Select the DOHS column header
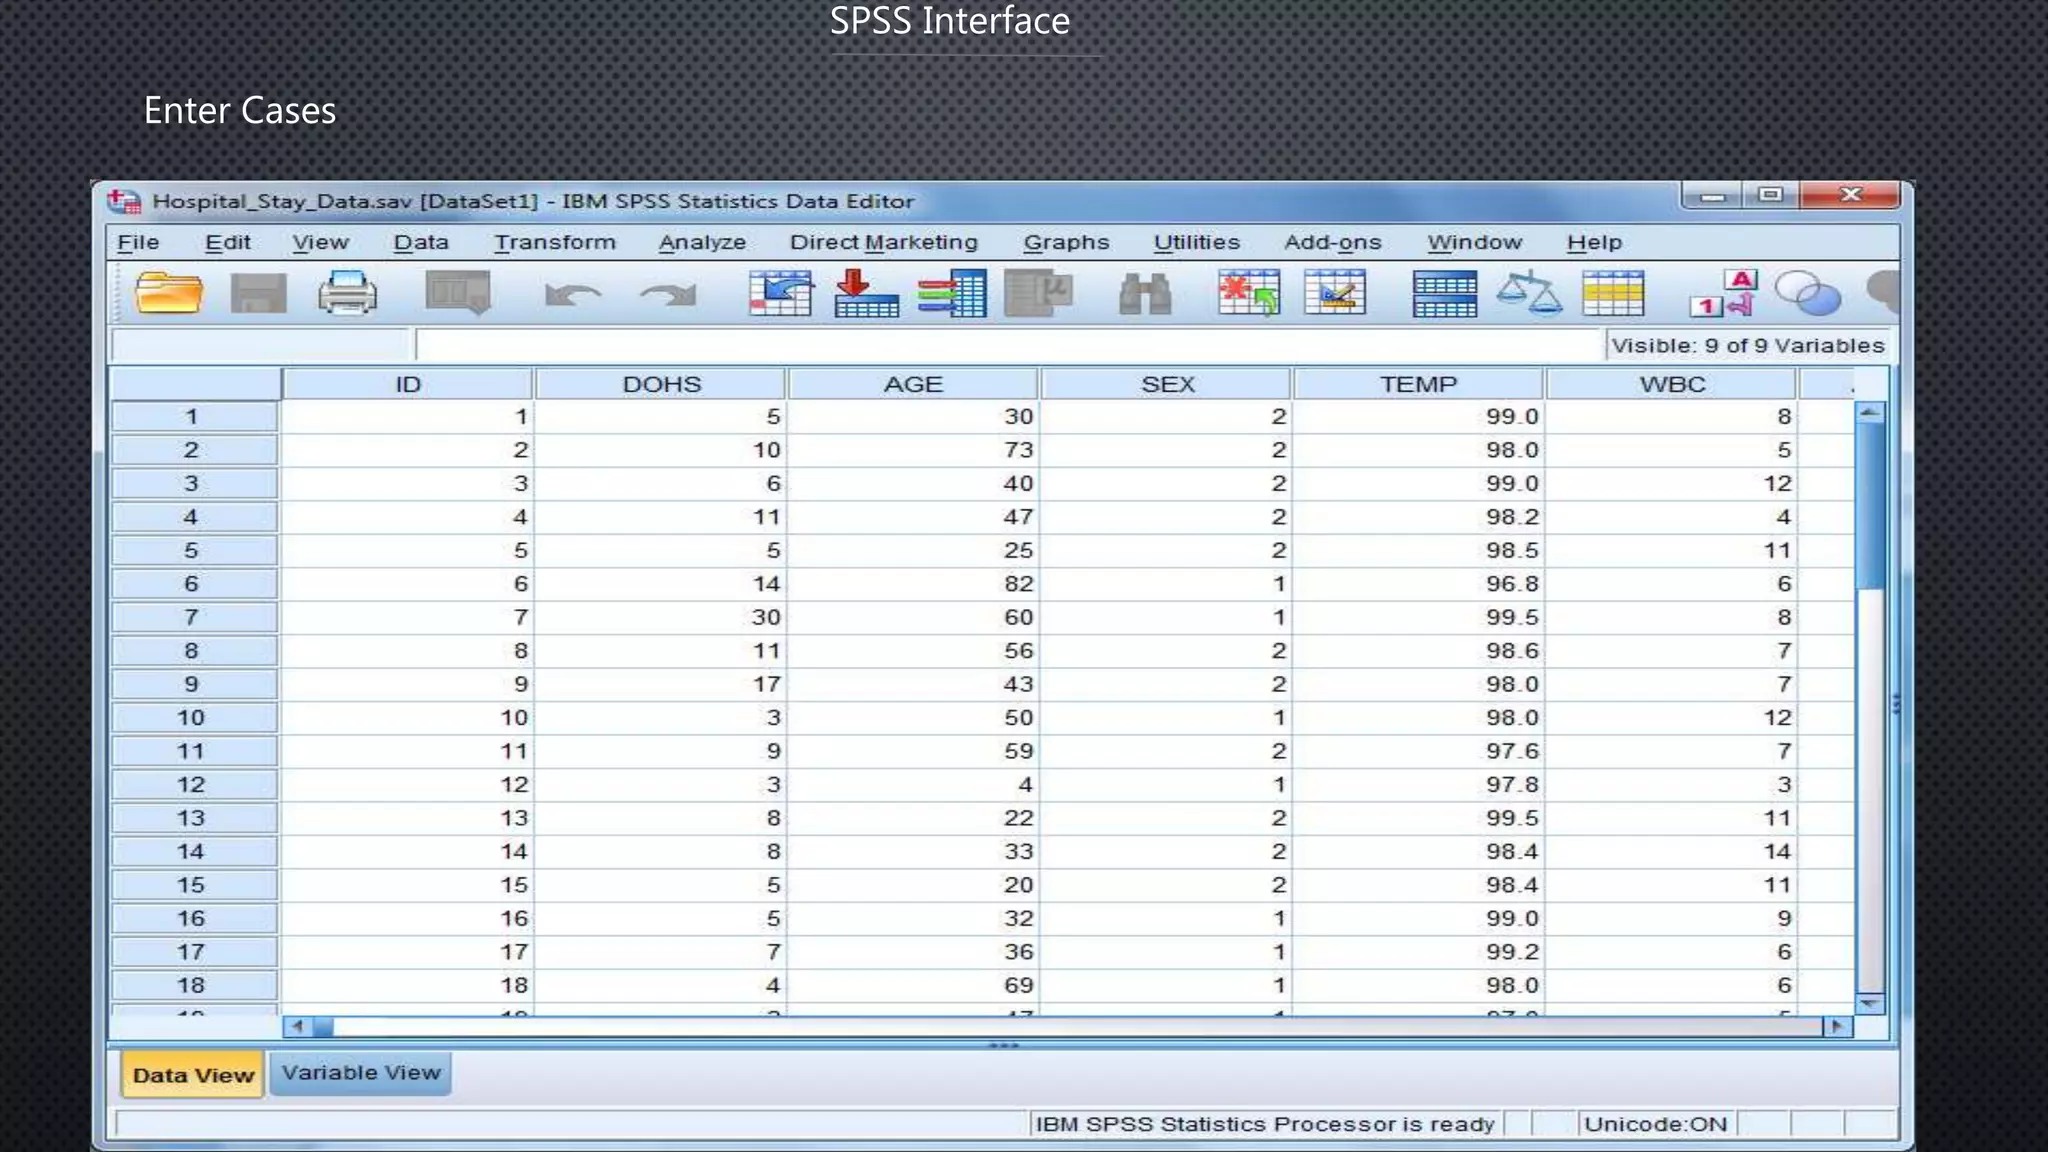2048x1152 pixels. 661,384
